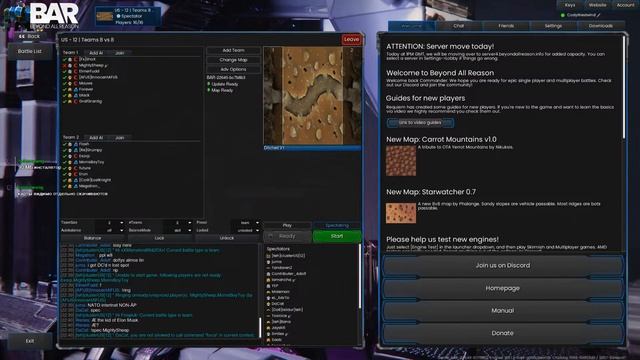Open the Homepage button
The height and width of the screenshot is (360, 640).
point(502,288)
